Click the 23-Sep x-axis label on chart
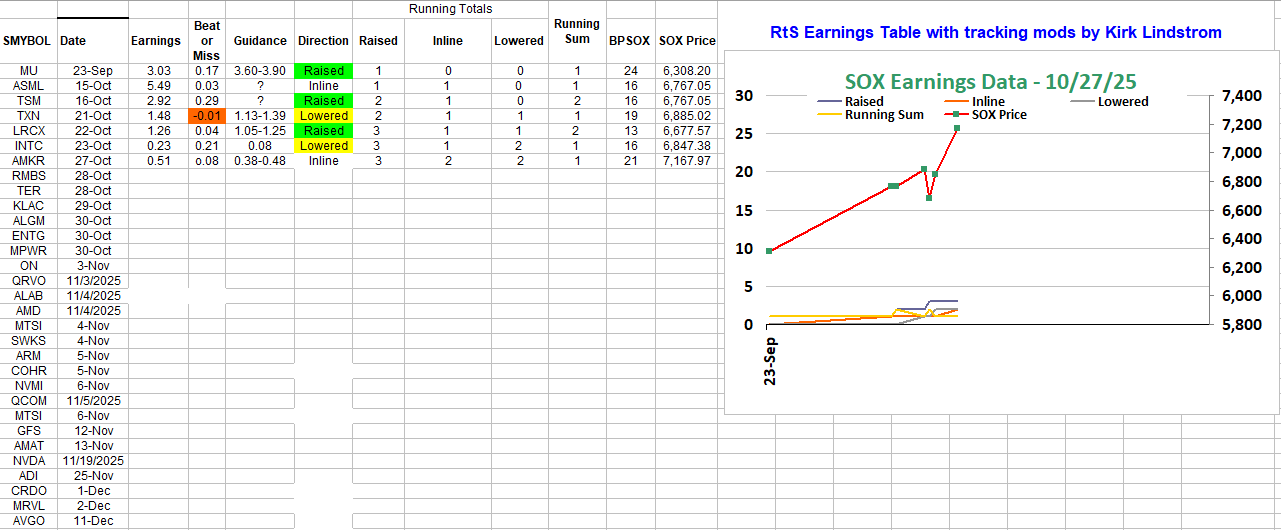The width and height of the screenshot is (1281, 530). pos(770,360)
